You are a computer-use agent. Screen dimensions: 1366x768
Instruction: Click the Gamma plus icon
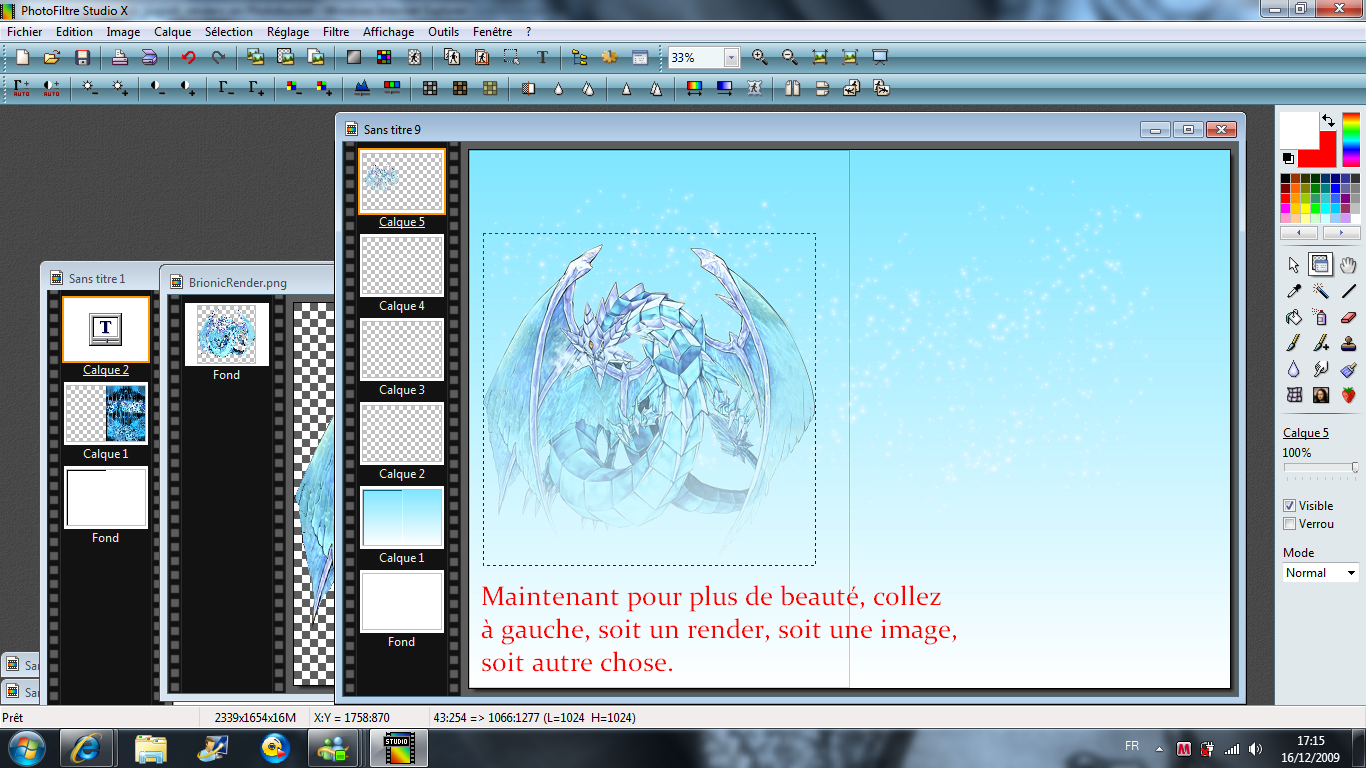tap(257, 88)
